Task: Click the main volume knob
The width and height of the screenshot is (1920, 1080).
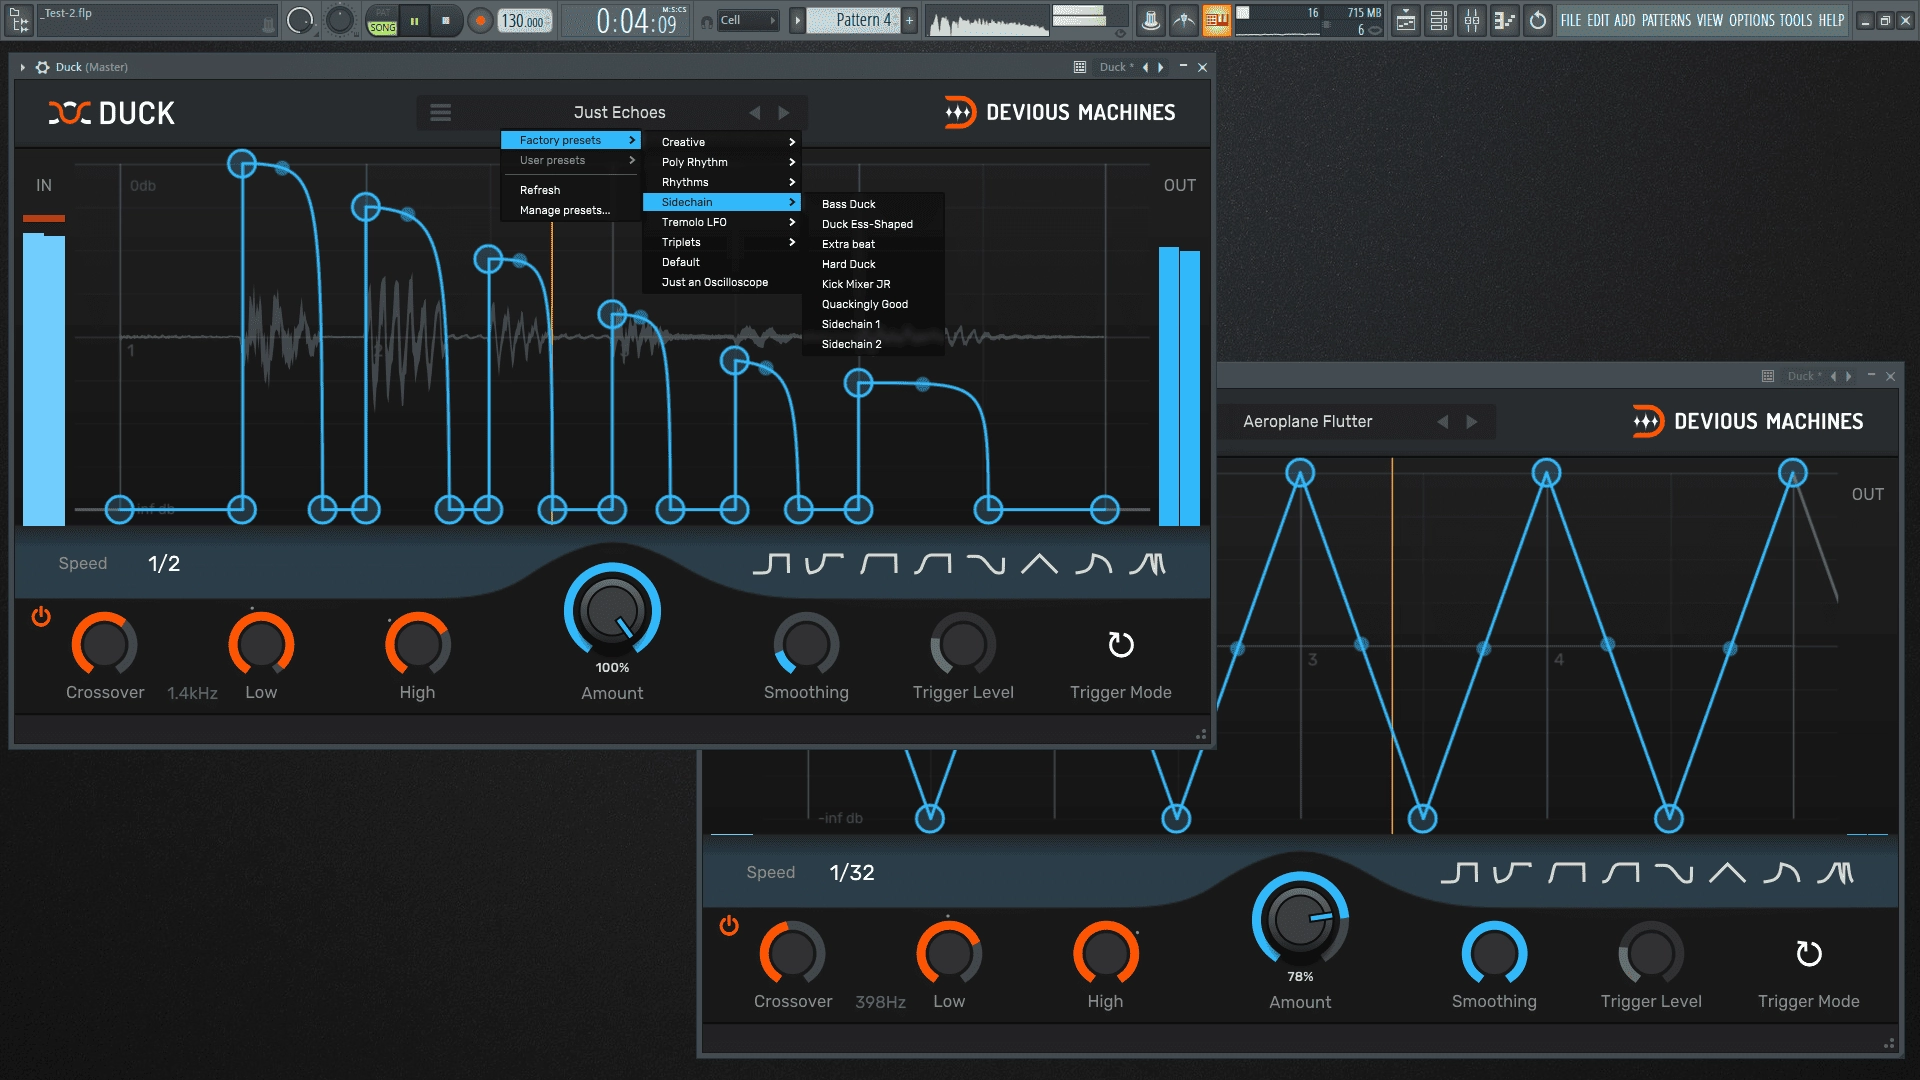Action: coord(299,20)
